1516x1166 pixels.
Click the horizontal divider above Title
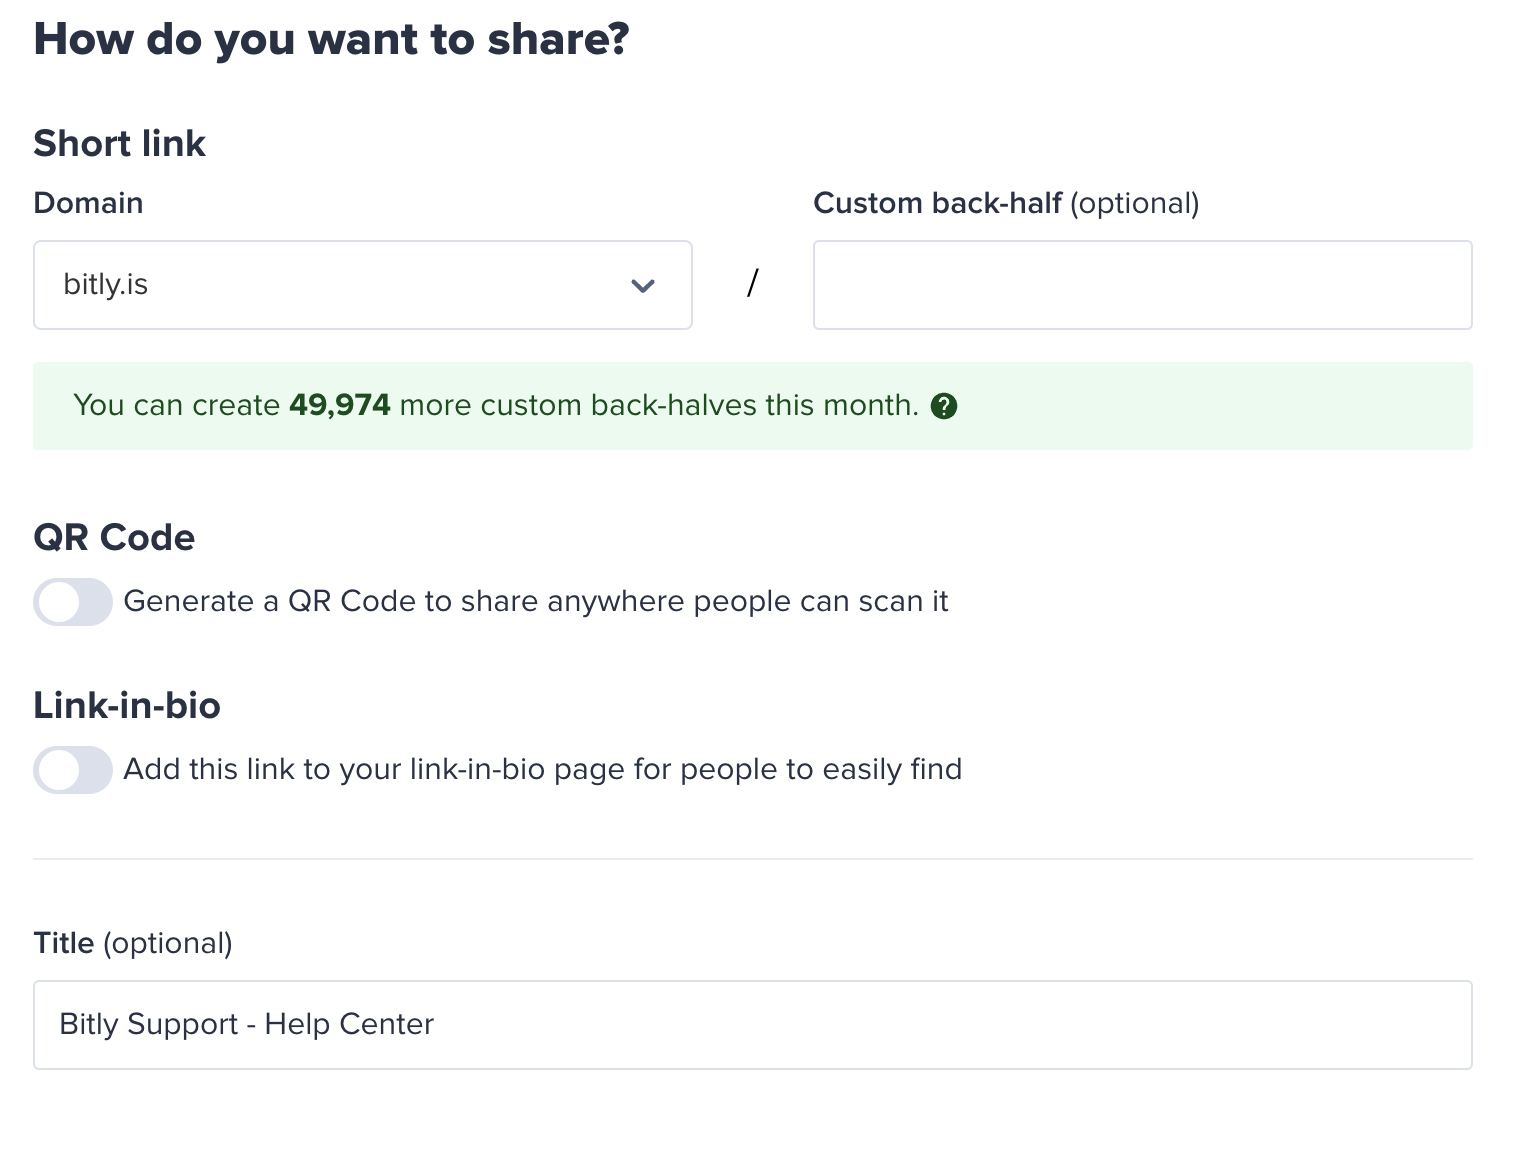[752, 858]
